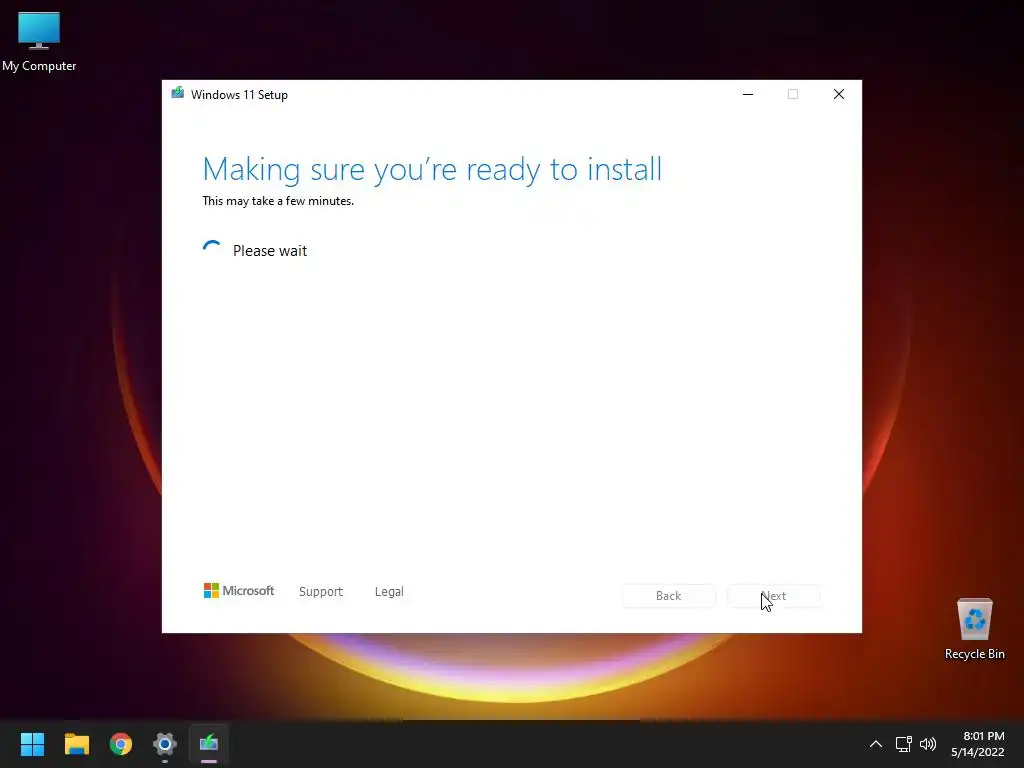Open the Support link
1024x768 pixels.
pyautogui.click(x=321, y=592)
